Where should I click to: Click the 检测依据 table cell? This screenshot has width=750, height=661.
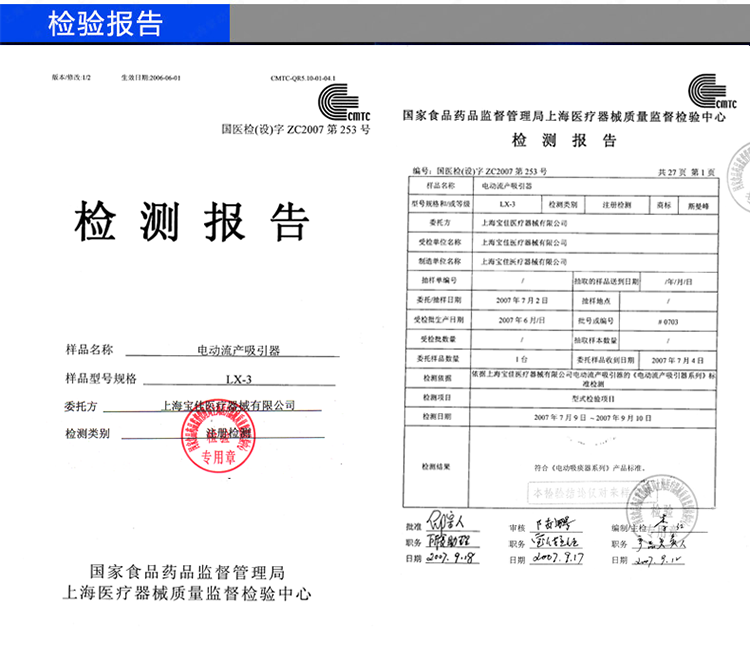click(437, 378)
